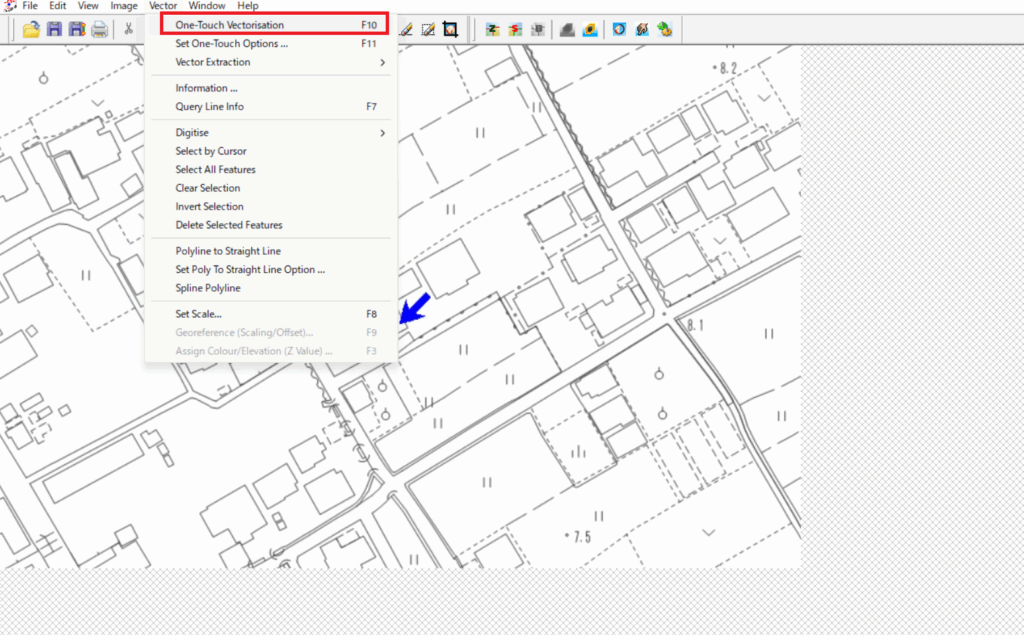This screenshot has height=635, width=1024.
Task: Click the yellow polygon vector icon
Action: click(590, 29)
